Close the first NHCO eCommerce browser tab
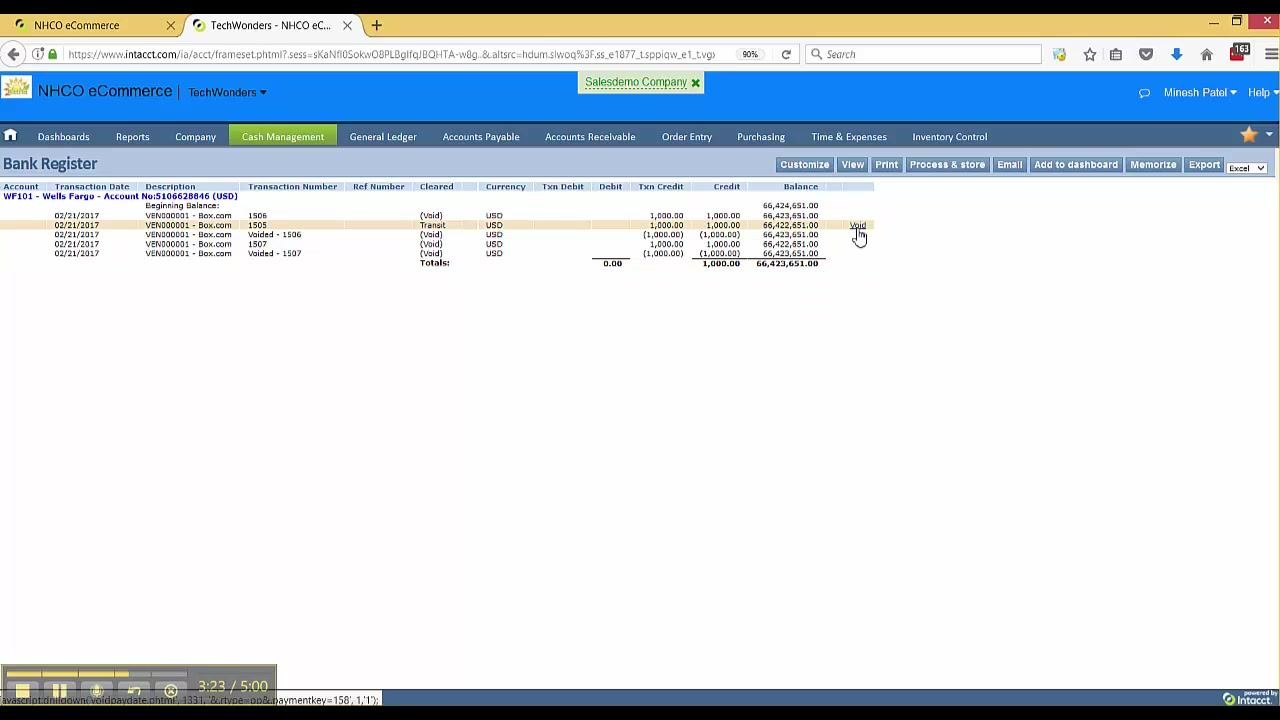Screen dimensions: 1280x720 (x=170, y=25)
